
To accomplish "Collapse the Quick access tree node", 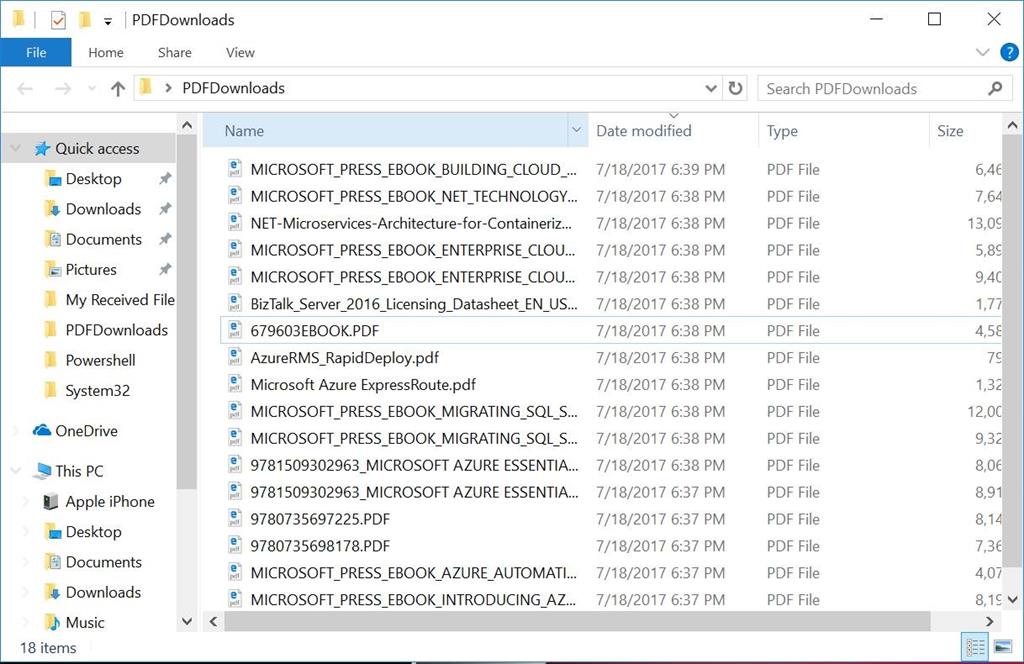I will click(x=16, y=149).
